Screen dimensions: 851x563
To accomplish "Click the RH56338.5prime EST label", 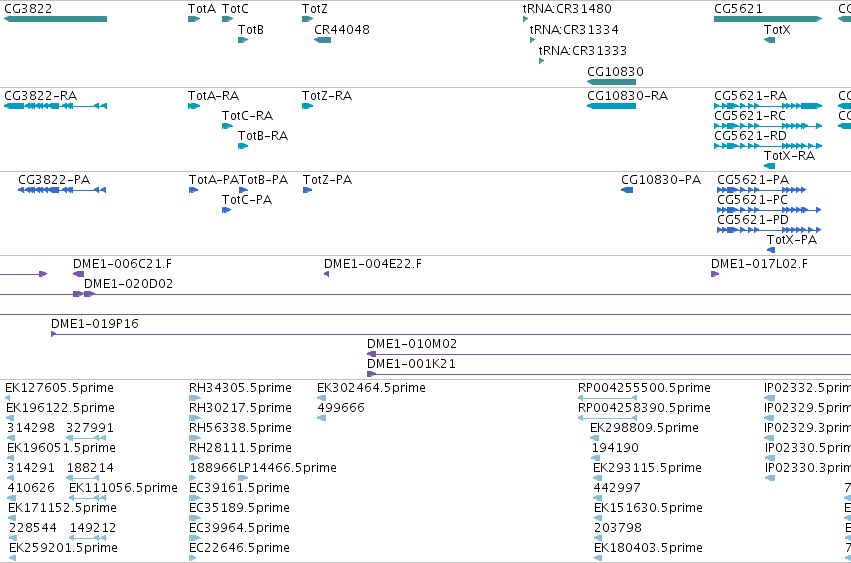I will (240, 428).
